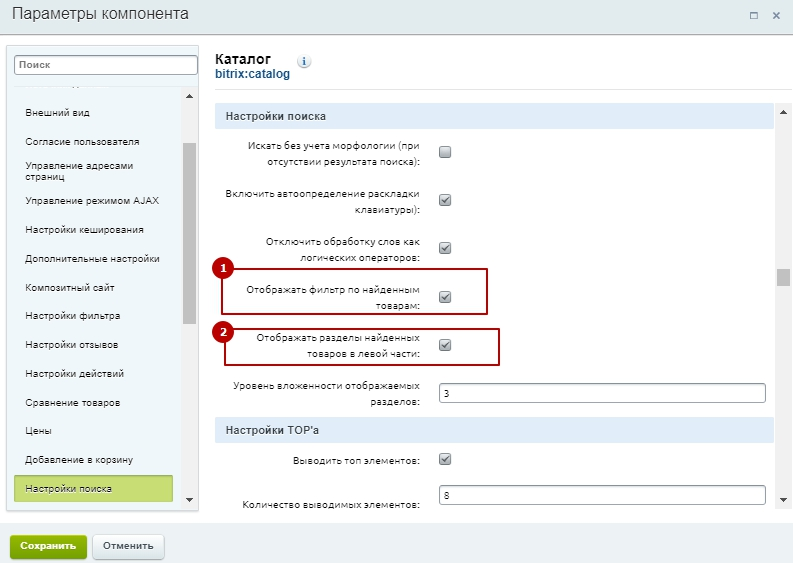
Task: Click the Каталог heading text
Action: pos(243,59)
